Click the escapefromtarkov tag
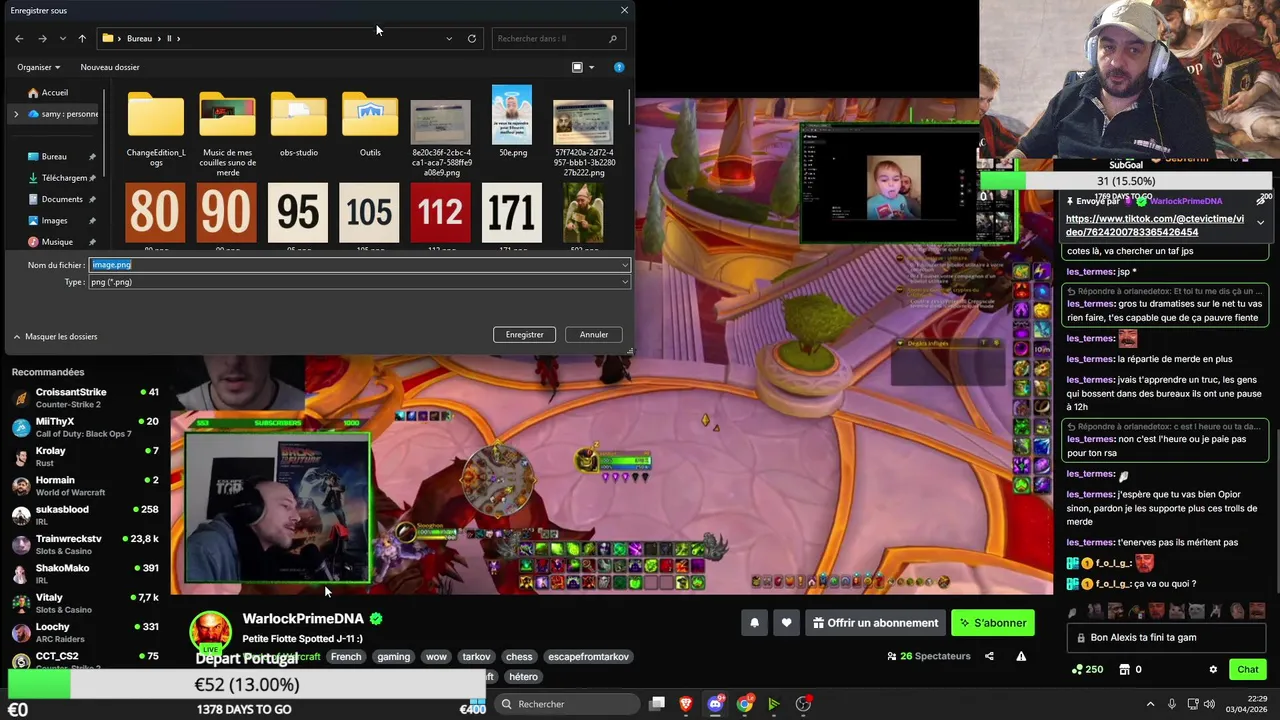 click(x=588, y=657)
